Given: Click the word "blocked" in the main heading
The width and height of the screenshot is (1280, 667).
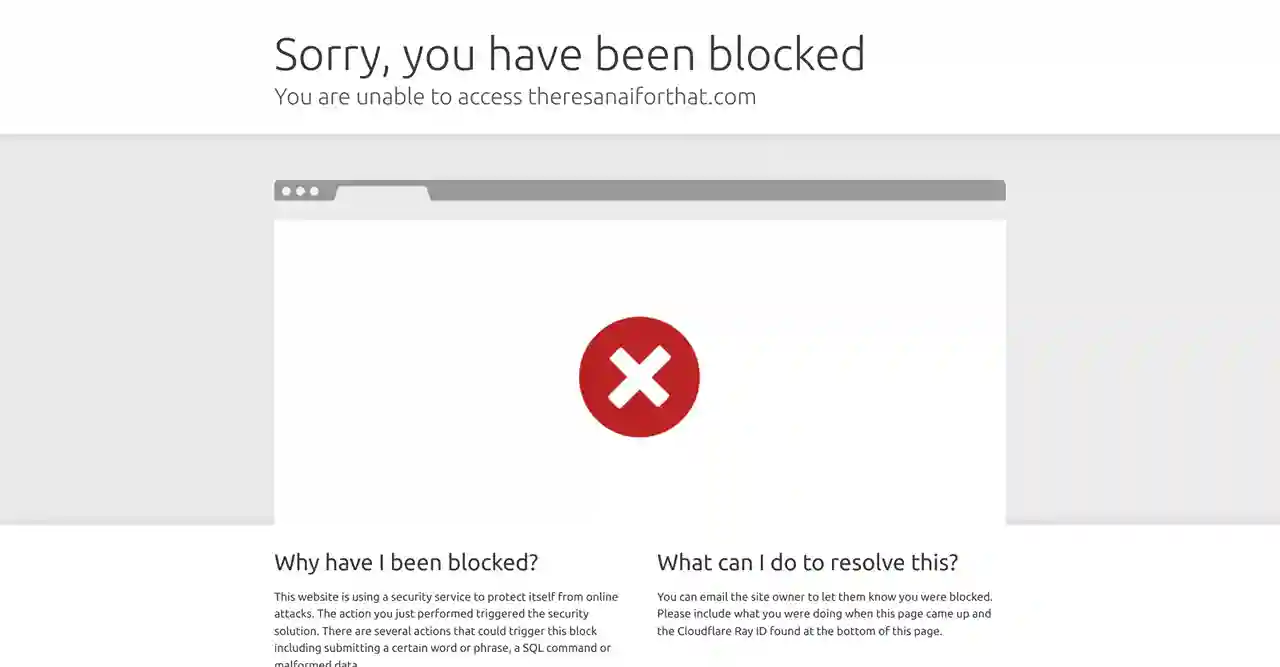Looking at the screenshot, I should pyautogui.click(x=787, y=53).
